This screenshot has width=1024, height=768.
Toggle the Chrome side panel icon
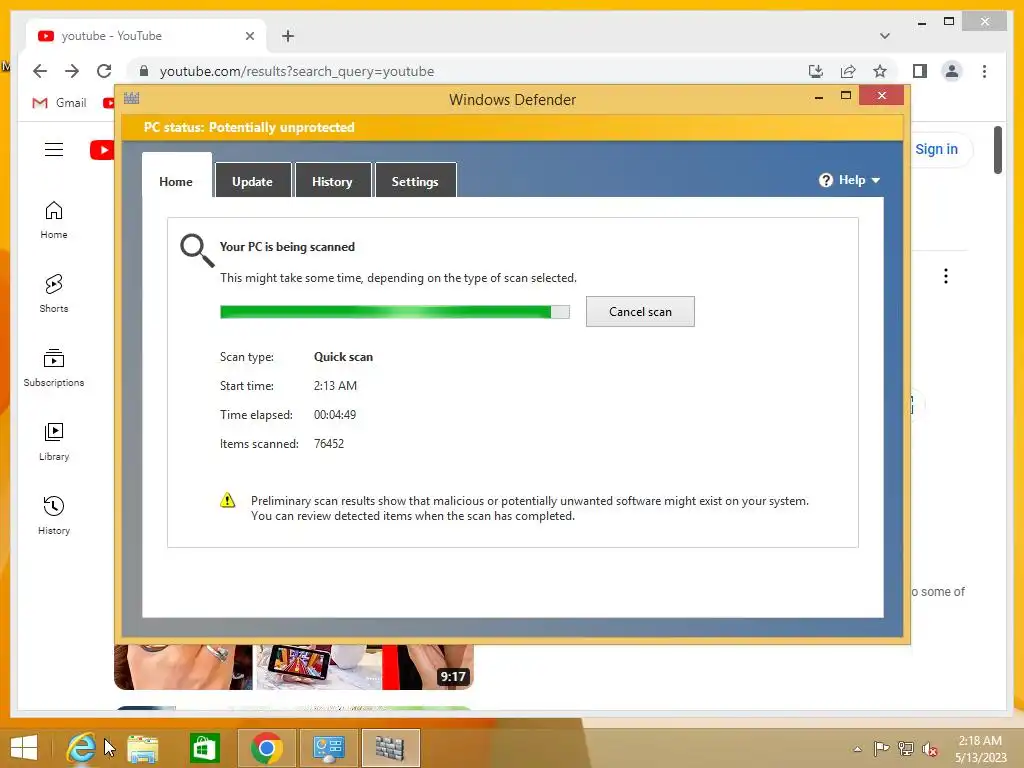920,71
